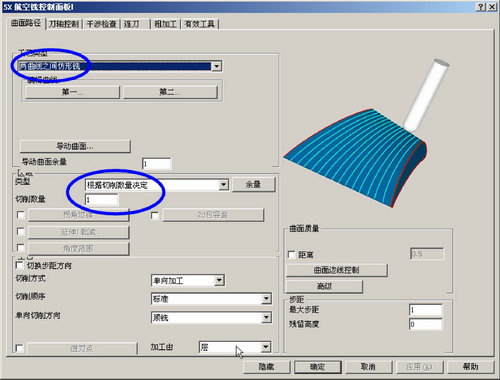
Task: Toggle the 切换步距方向 checkbox
Action: 20,266
